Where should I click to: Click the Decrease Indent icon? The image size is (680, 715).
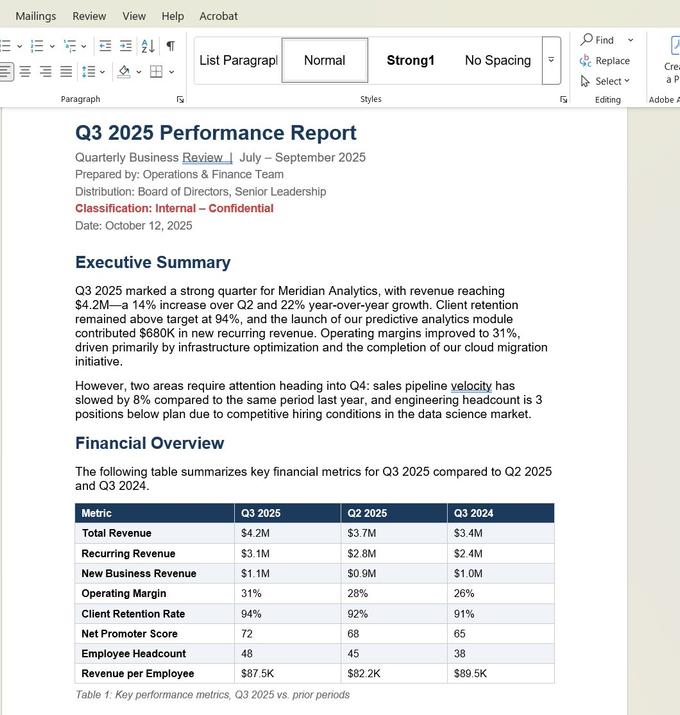pos(105,46)
